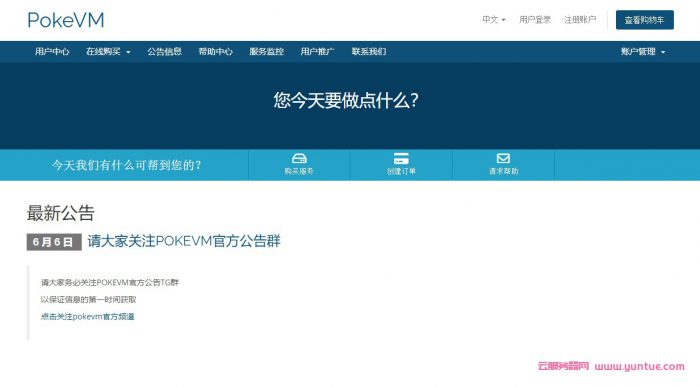Screen dimensions: 700x387
Task: Select 服务监控 in the navbar
Action: [267, 52]
